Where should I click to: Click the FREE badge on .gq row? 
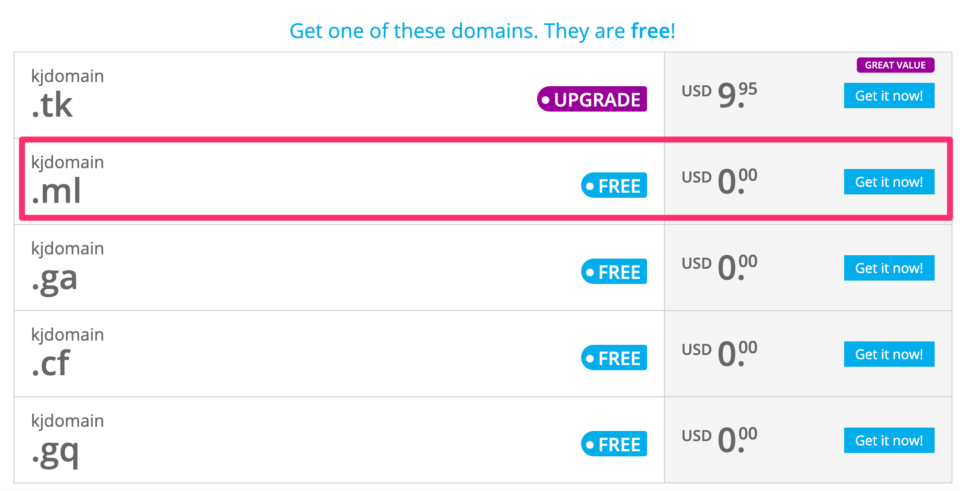tap(614, 443)
